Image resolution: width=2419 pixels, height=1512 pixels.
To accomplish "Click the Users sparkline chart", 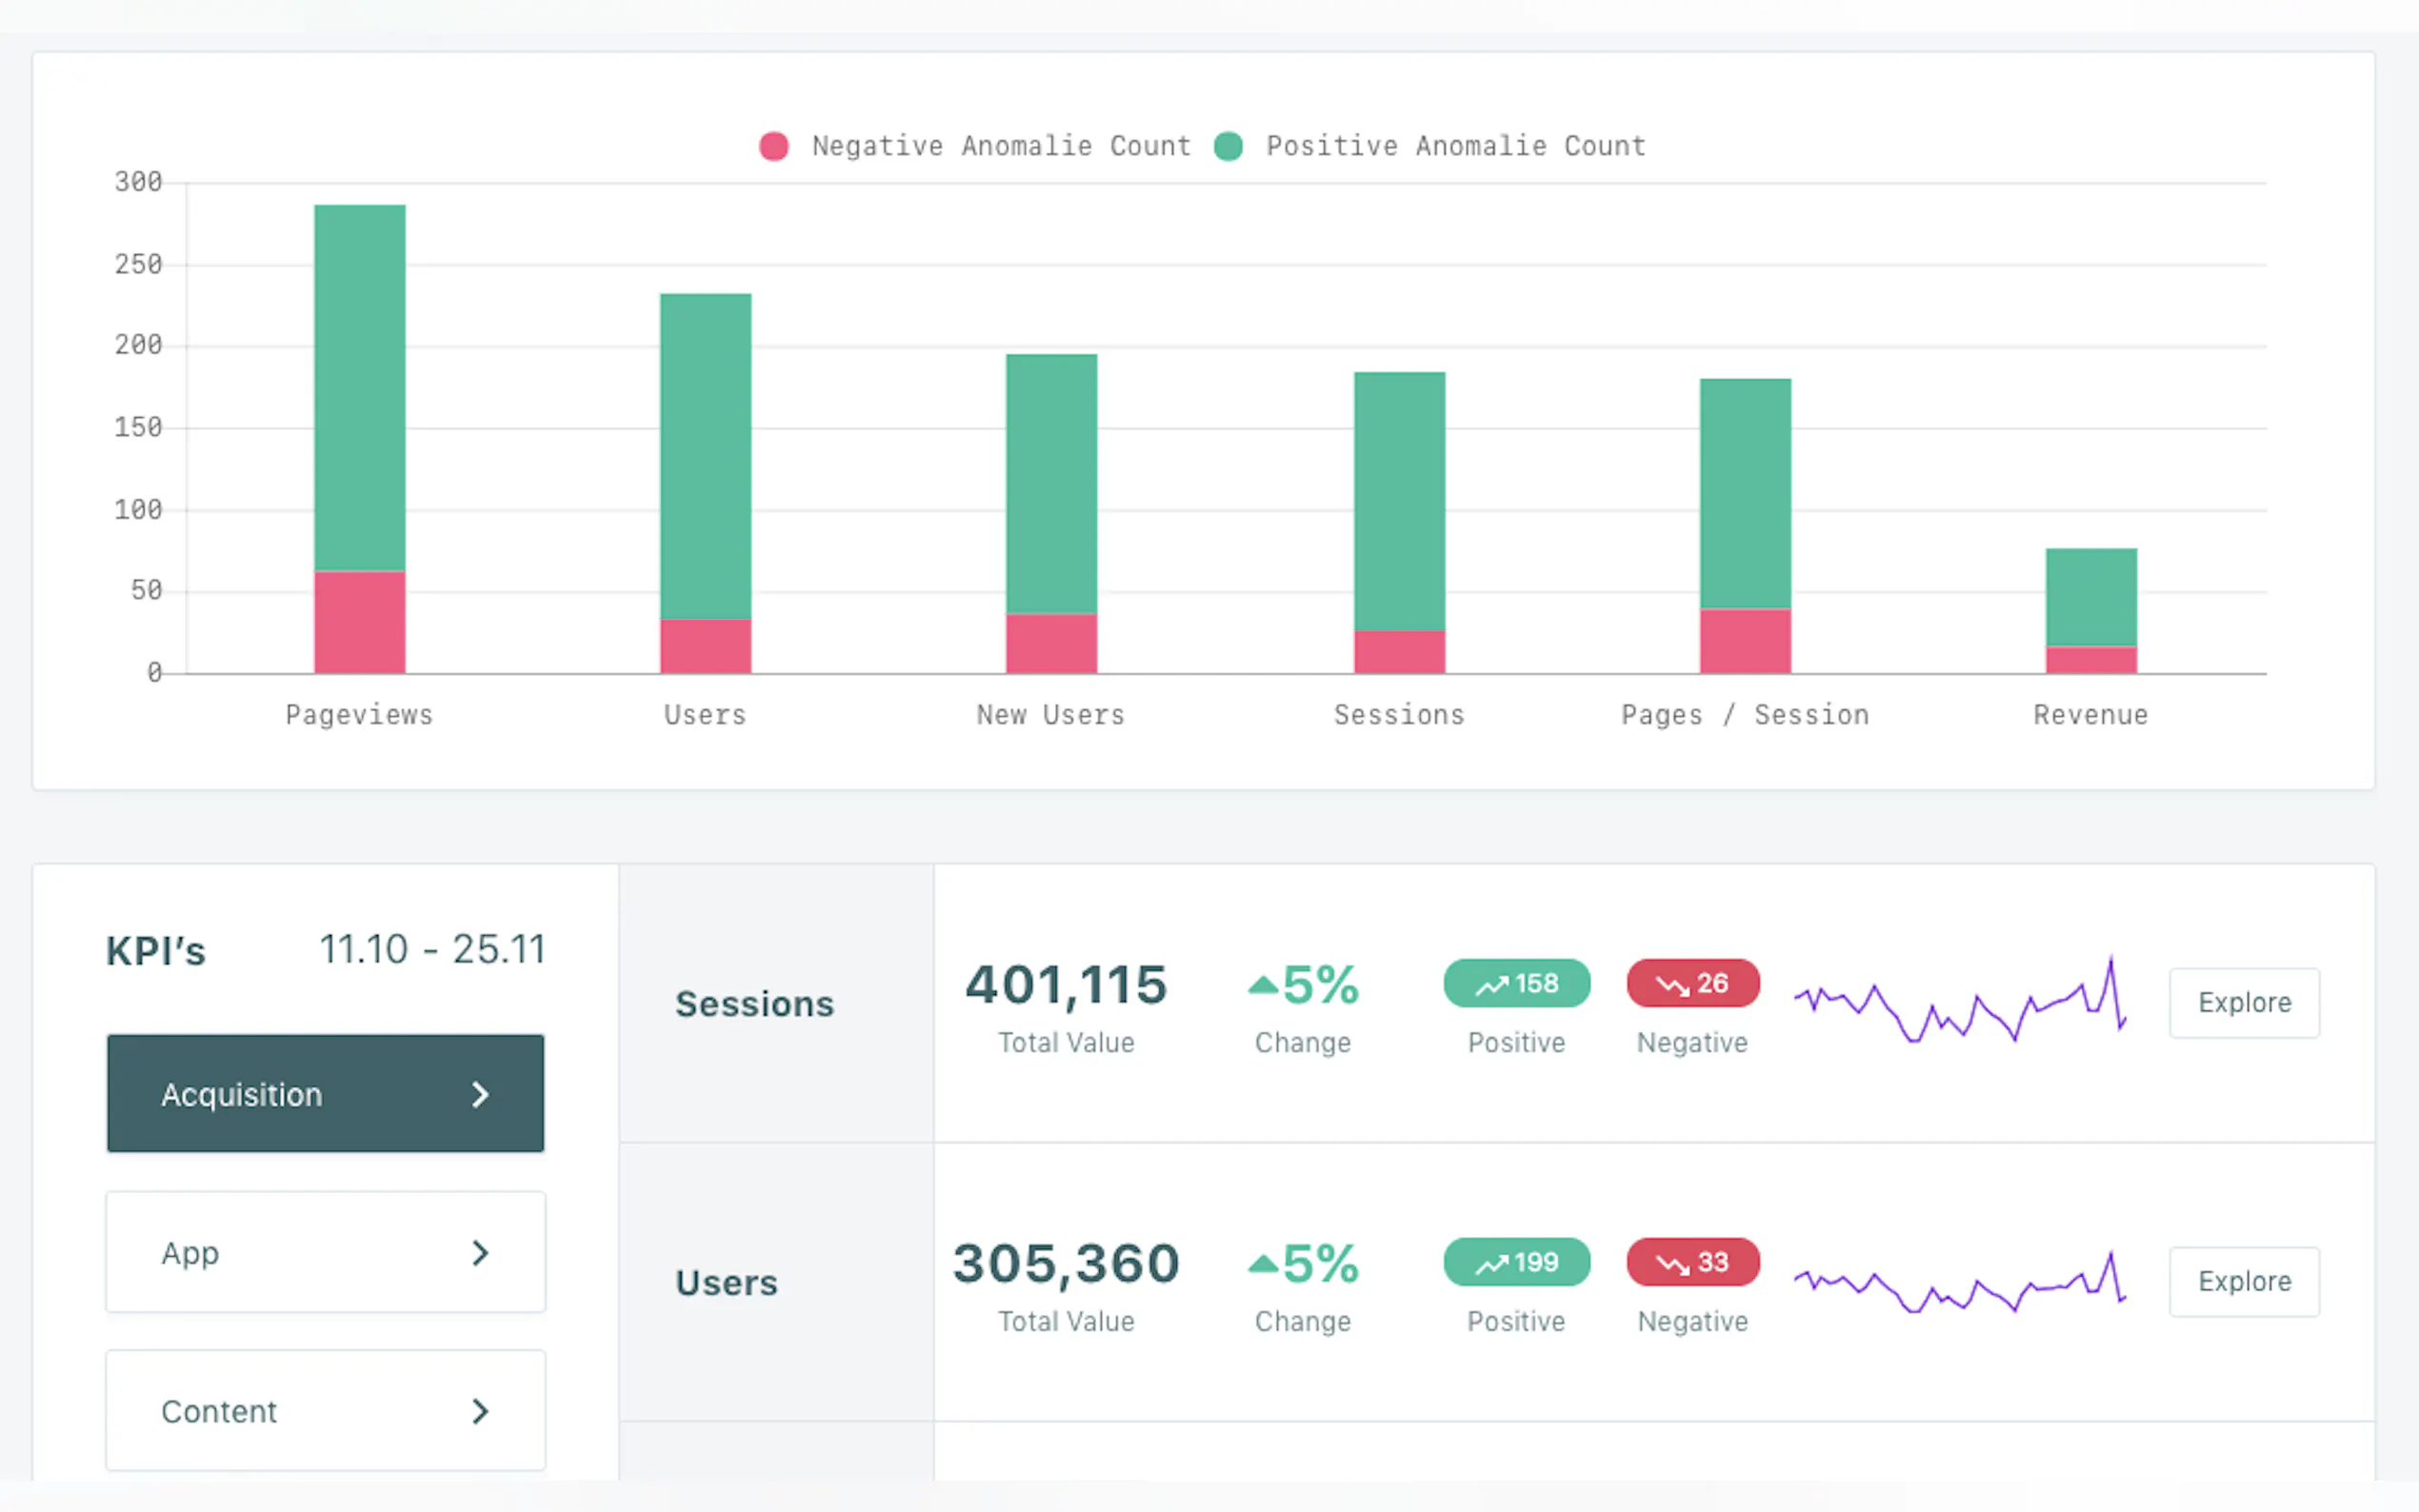I will pos(1959,1283).
